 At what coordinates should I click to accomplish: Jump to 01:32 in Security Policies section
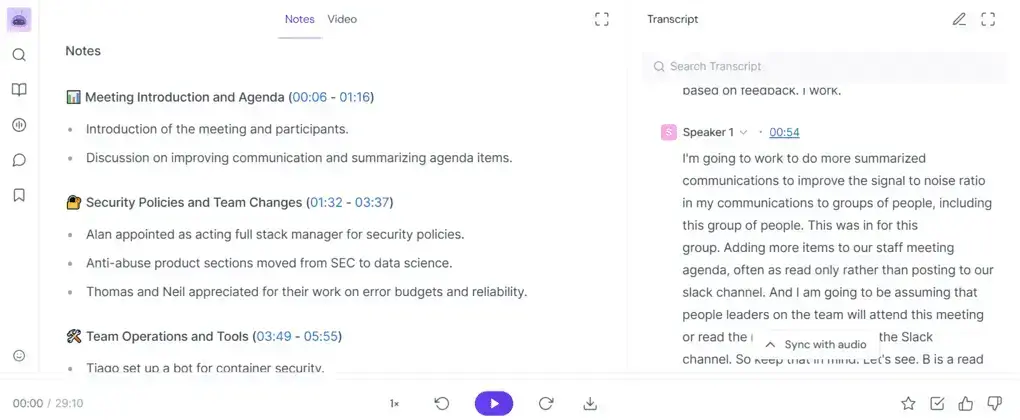pos(326,202)
